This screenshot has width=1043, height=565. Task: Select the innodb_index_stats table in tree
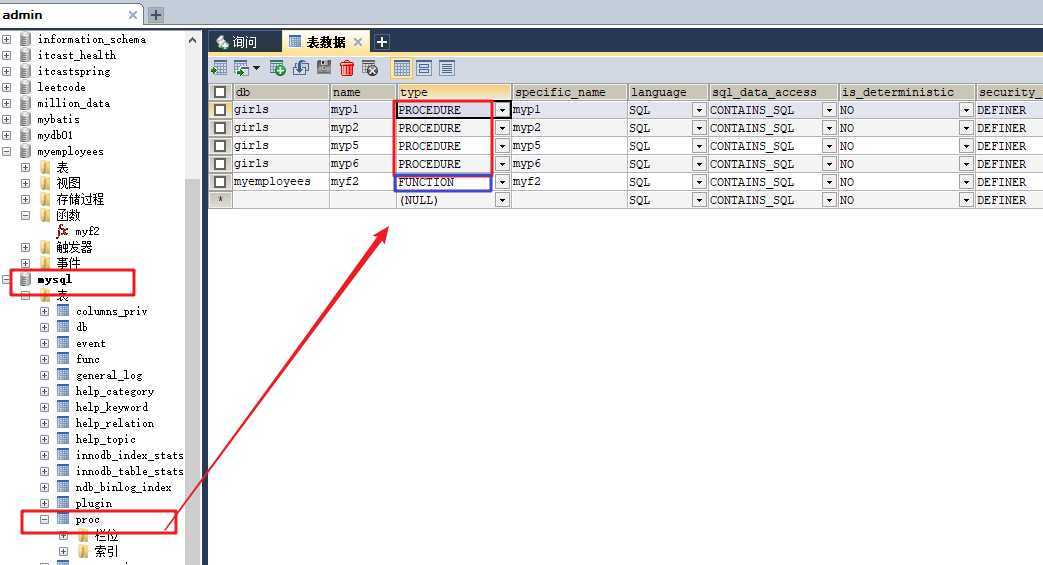pyautogui.click(x=130, y=455)
